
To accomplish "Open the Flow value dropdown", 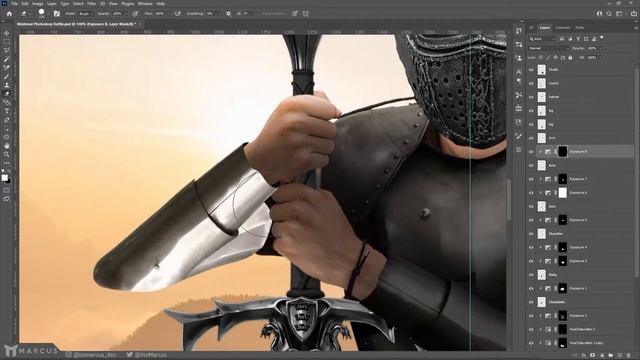I will coord(167,13).
